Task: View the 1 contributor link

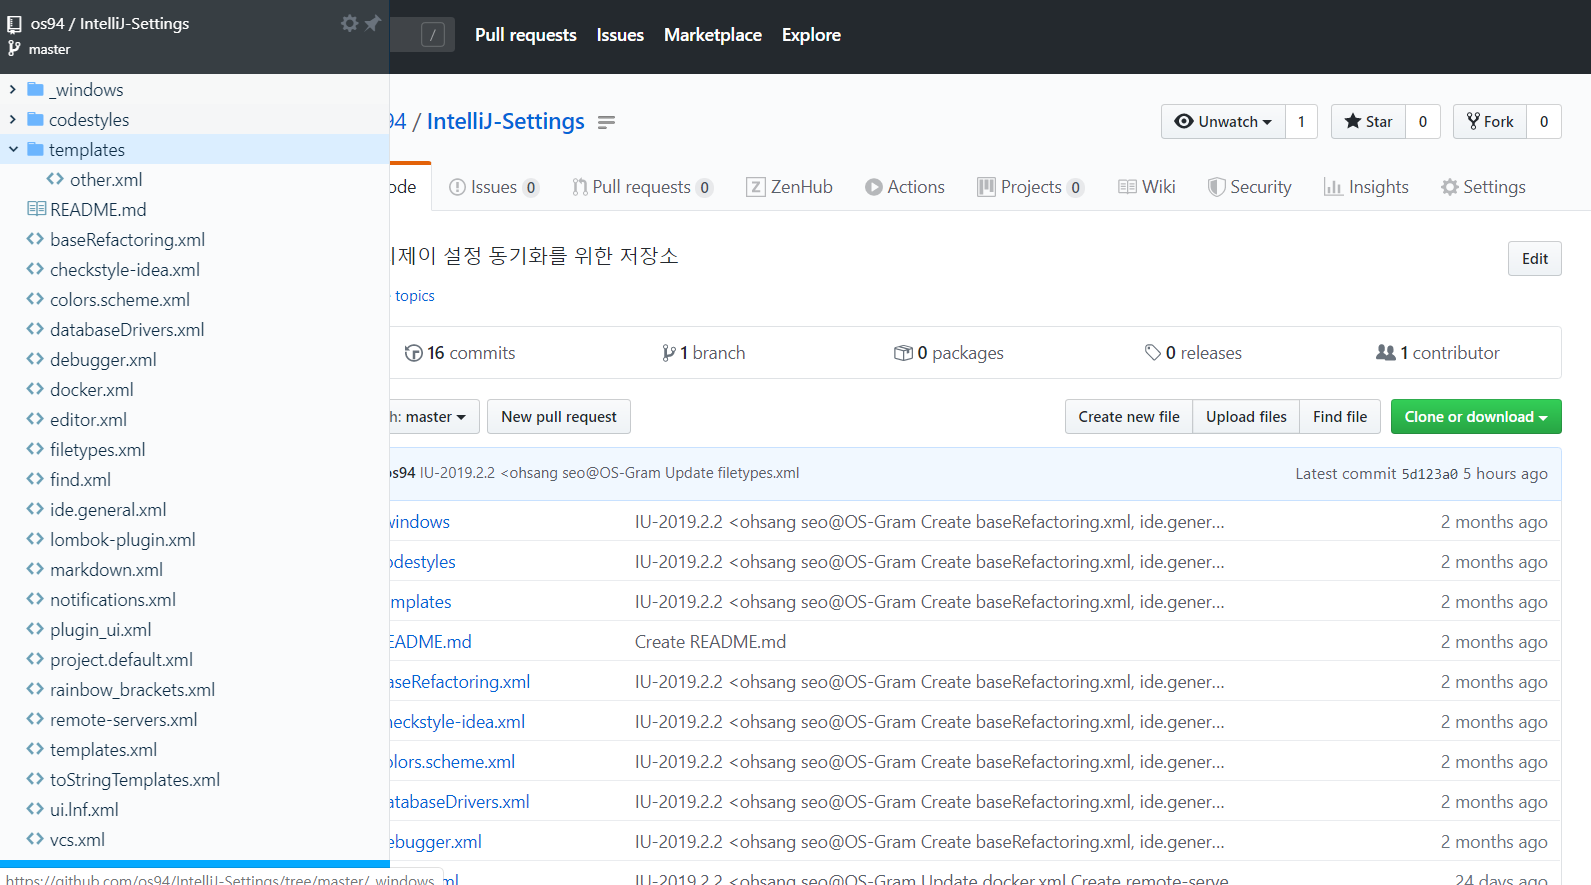Action: [x=1438, y=353]
